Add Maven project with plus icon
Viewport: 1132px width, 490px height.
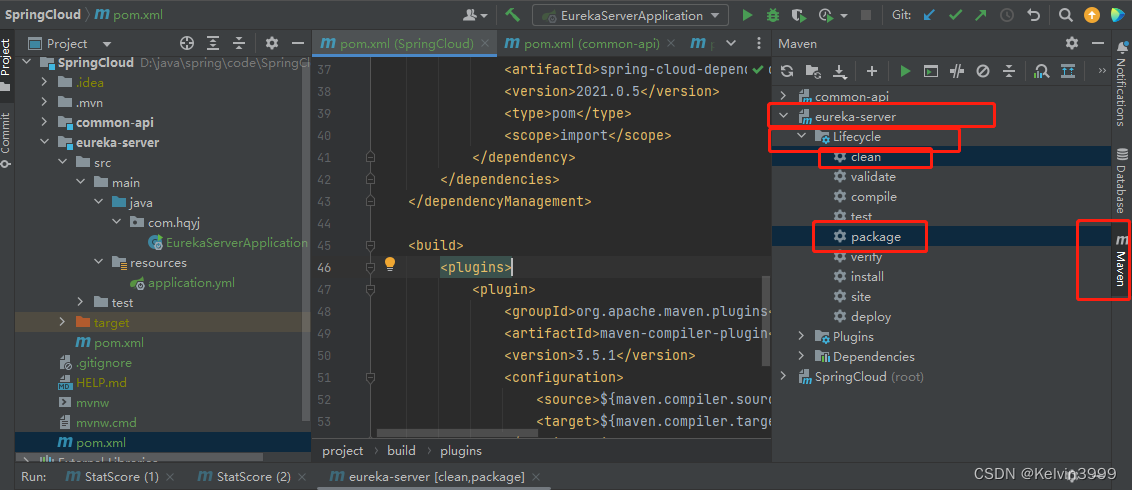[872, 71]
